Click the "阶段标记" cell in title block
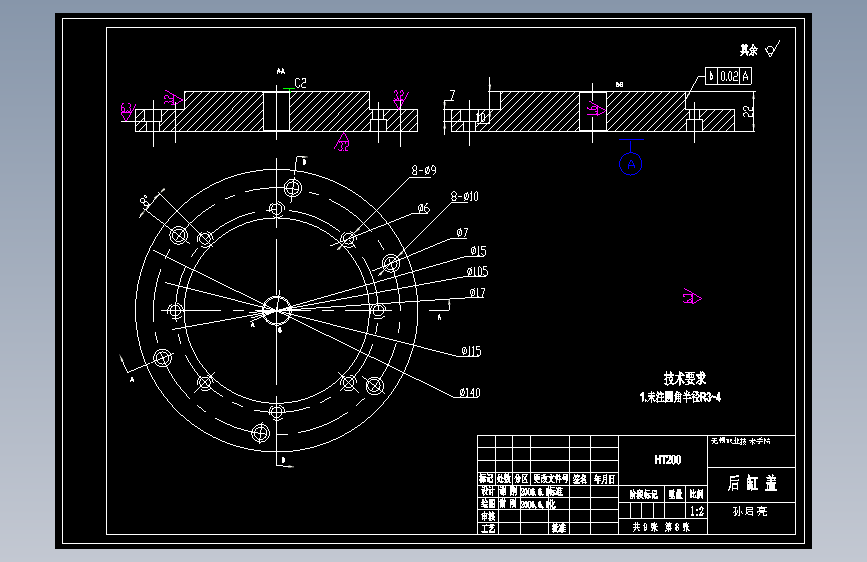Viewport: 867px width, 562px height. coord(643,495)
